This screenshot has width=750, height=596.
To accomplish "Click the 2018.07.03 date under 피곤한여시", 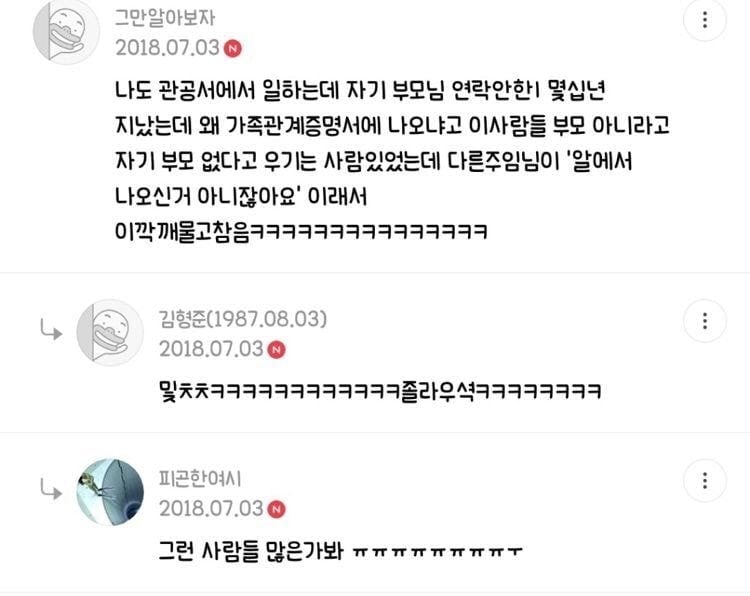I will pyautogui.click(x=211, y=508).
